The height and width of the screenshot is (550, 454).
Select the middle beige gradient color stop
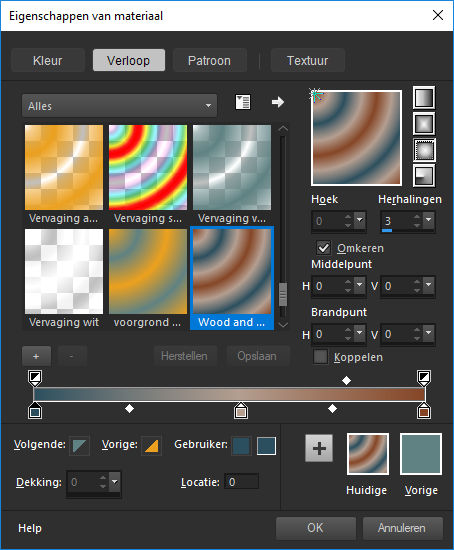241,410
